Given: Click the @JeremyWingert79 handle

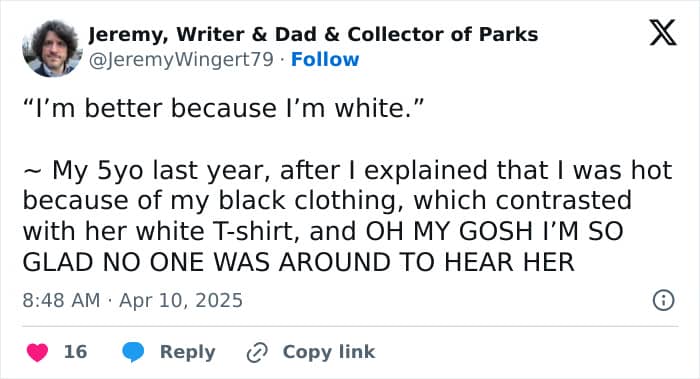Looking at the screenshot, I should 181,60.
